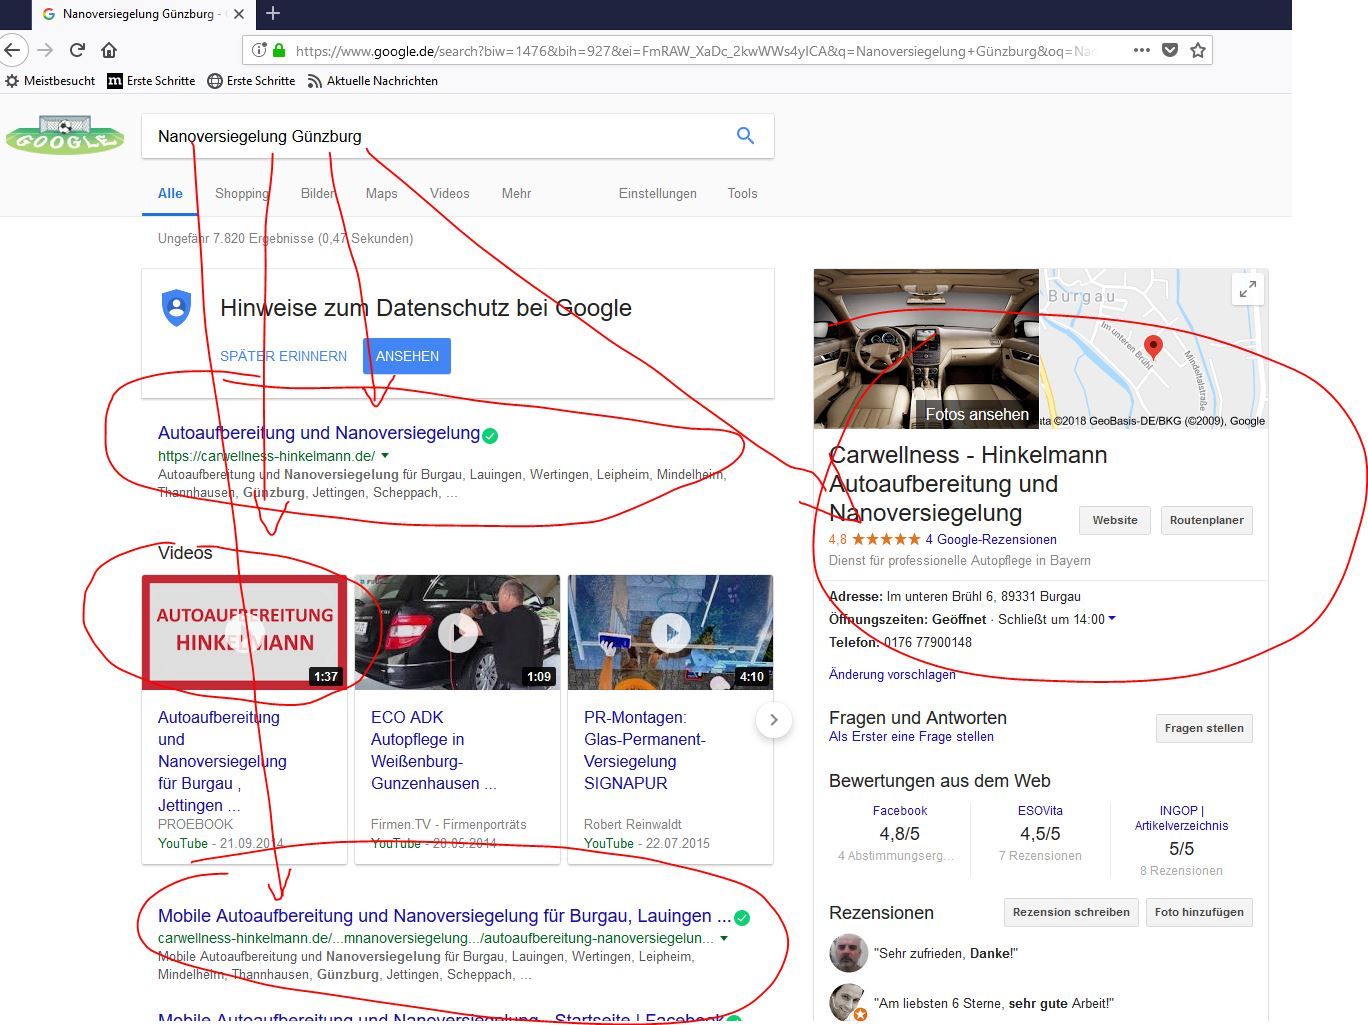Image resolution: width=1368 pixels, height=1025 pixels.
Task: Open the Erste Schritte bookmark with globe icon
Action: [x=251, y=81]
